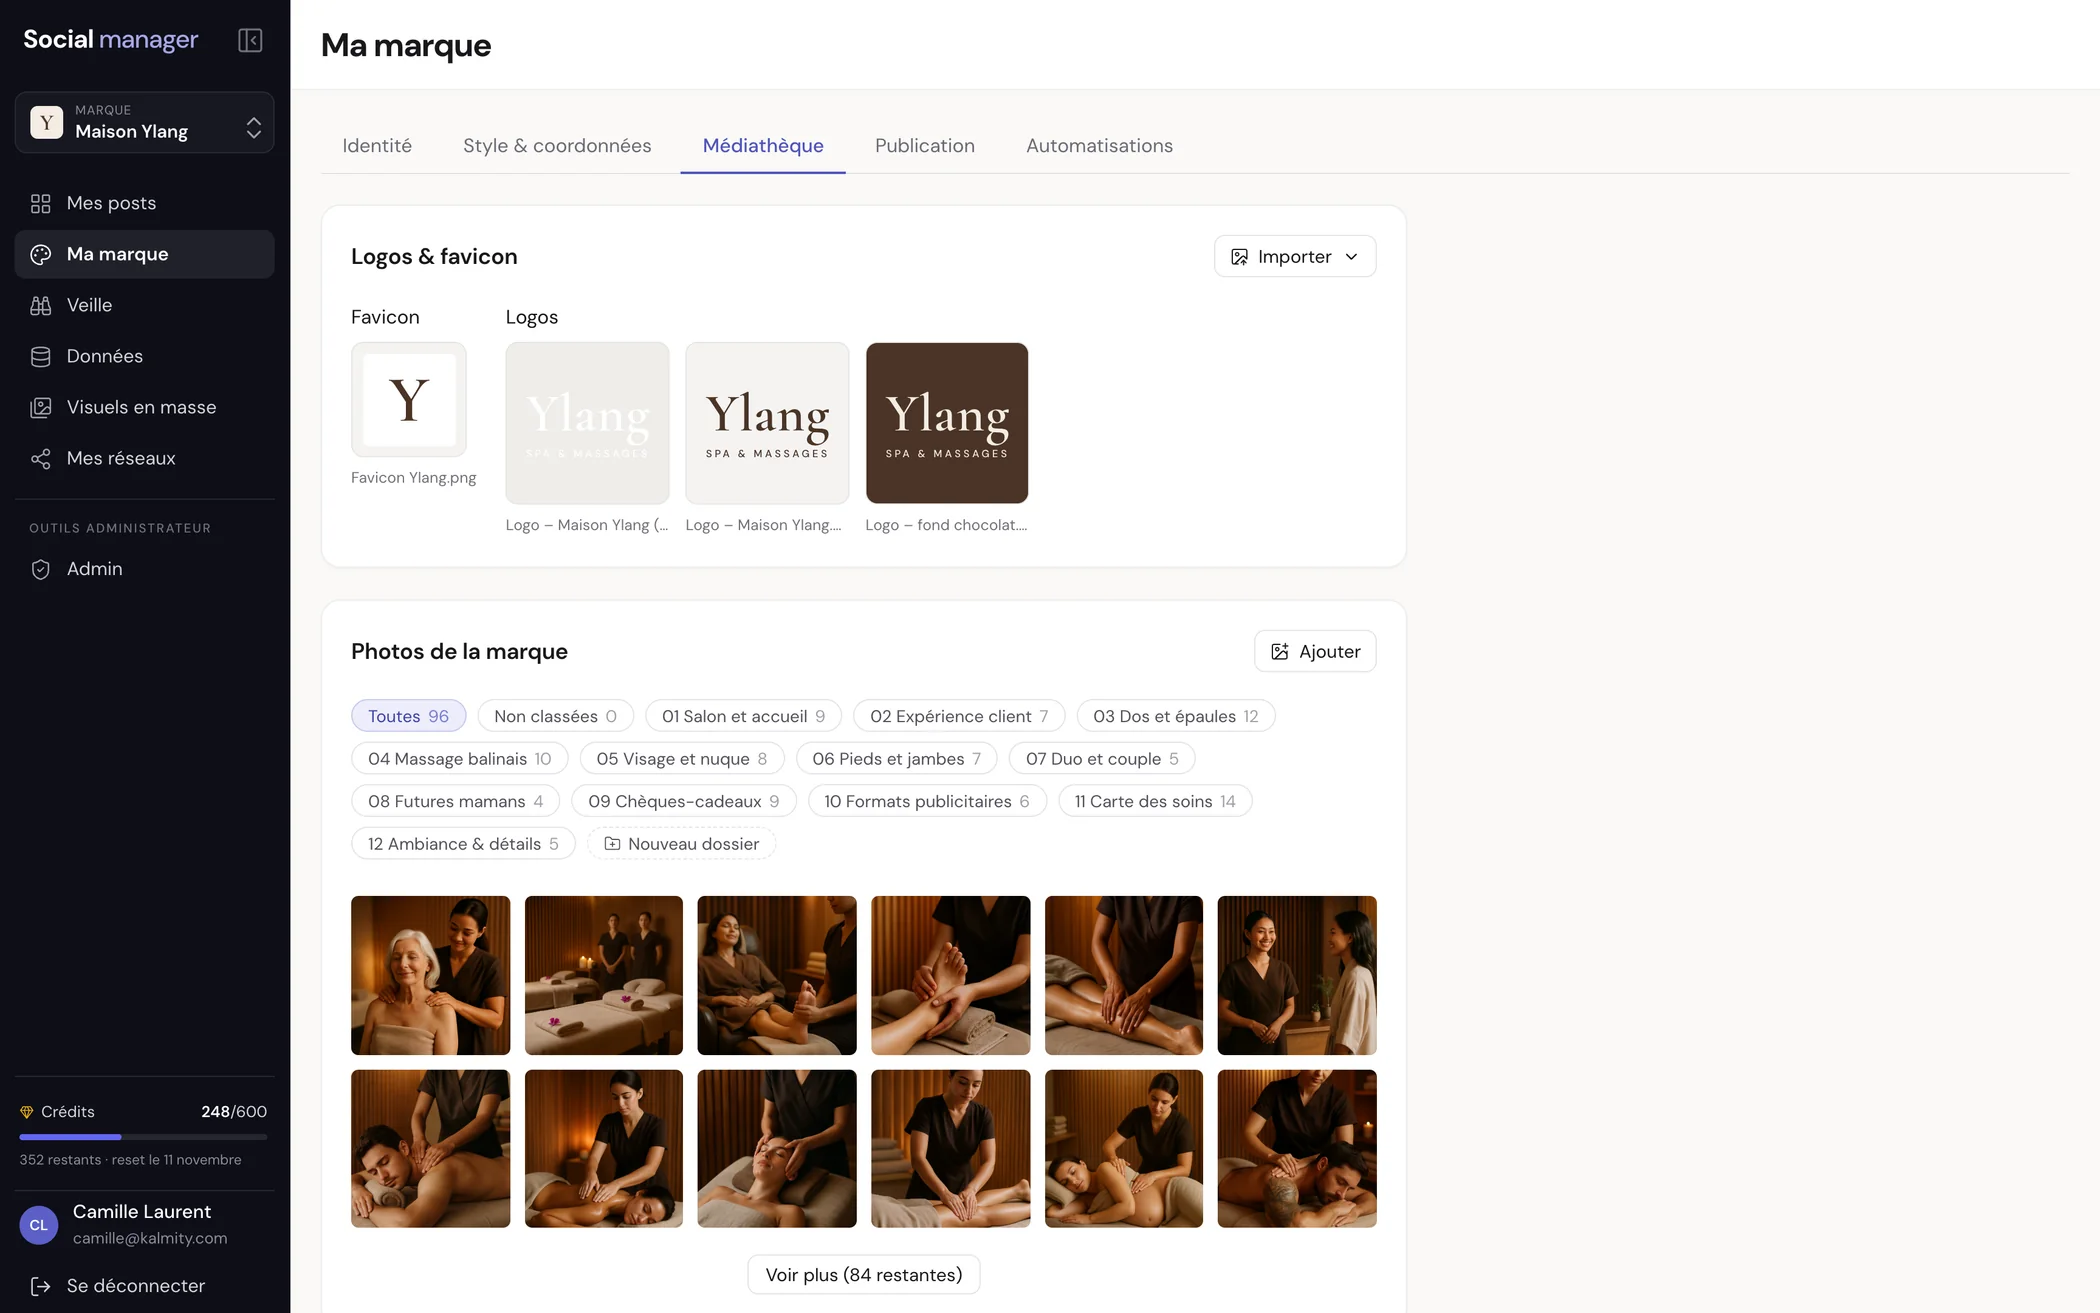
Task: Switch to the Identité tab
Action: pyautogui.click(x=377, y=146)
